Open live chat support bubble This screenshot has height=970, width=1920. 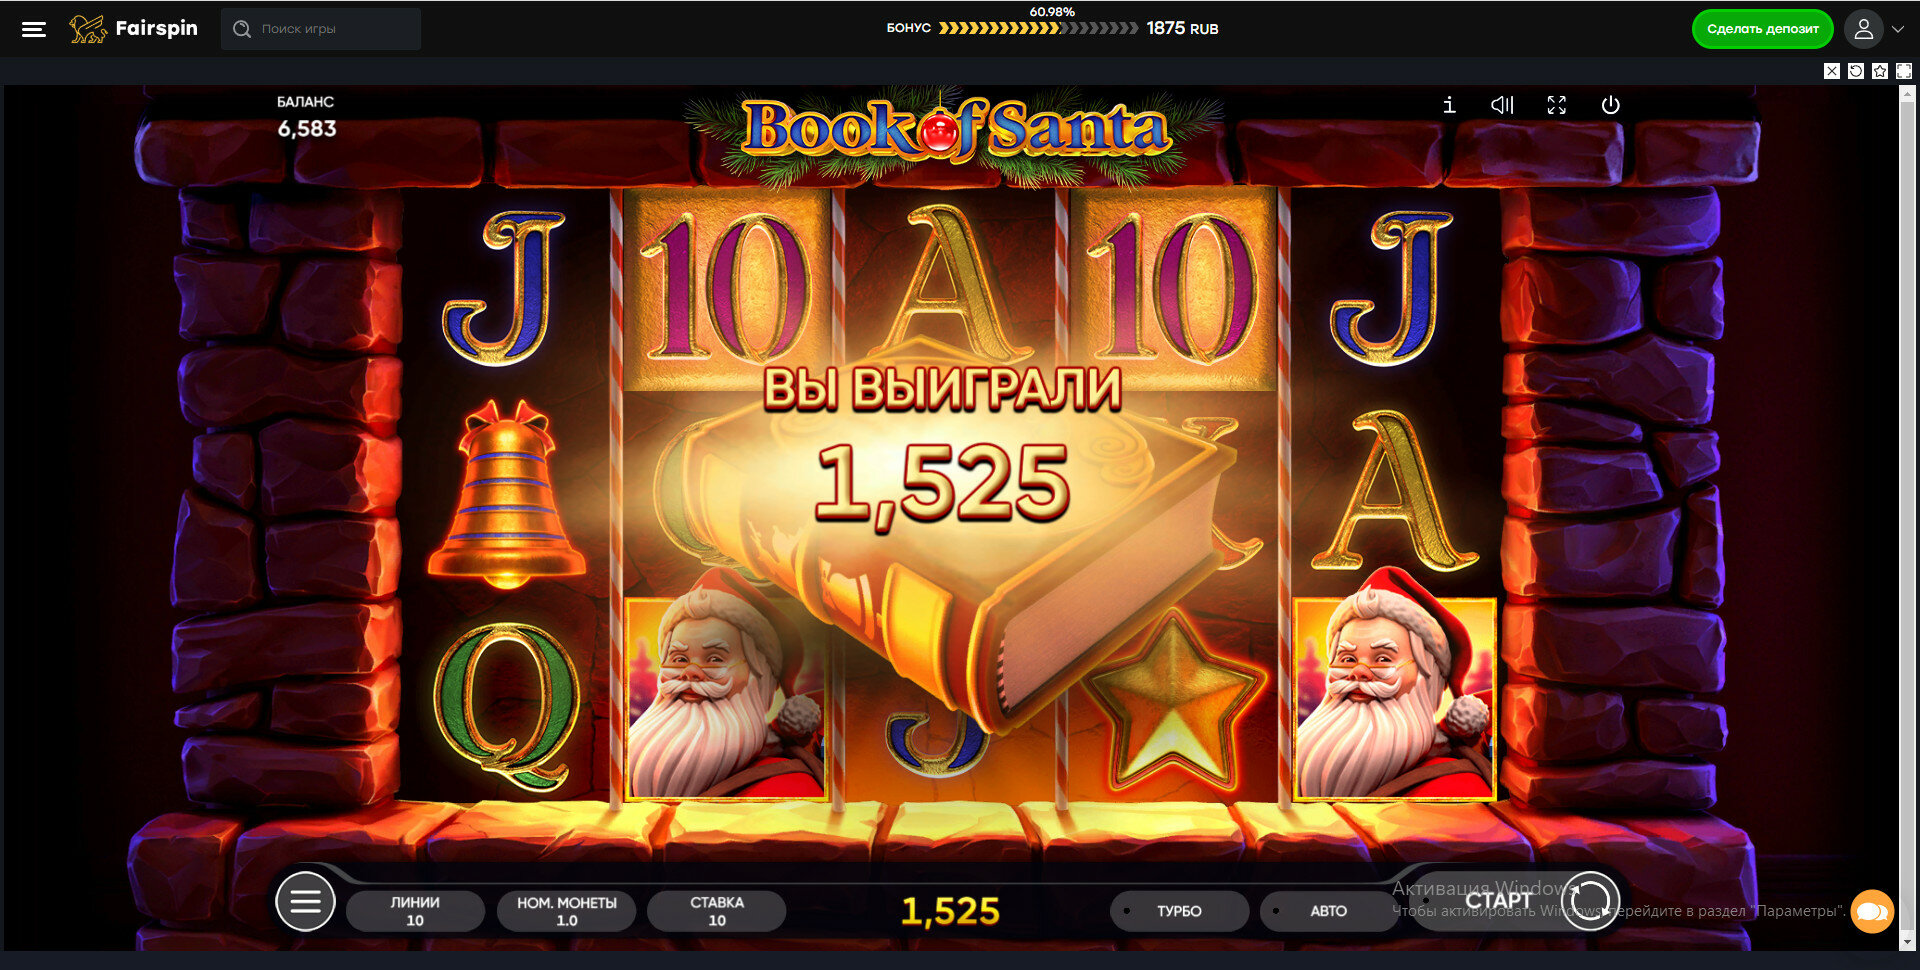[x=1872, y=911]
